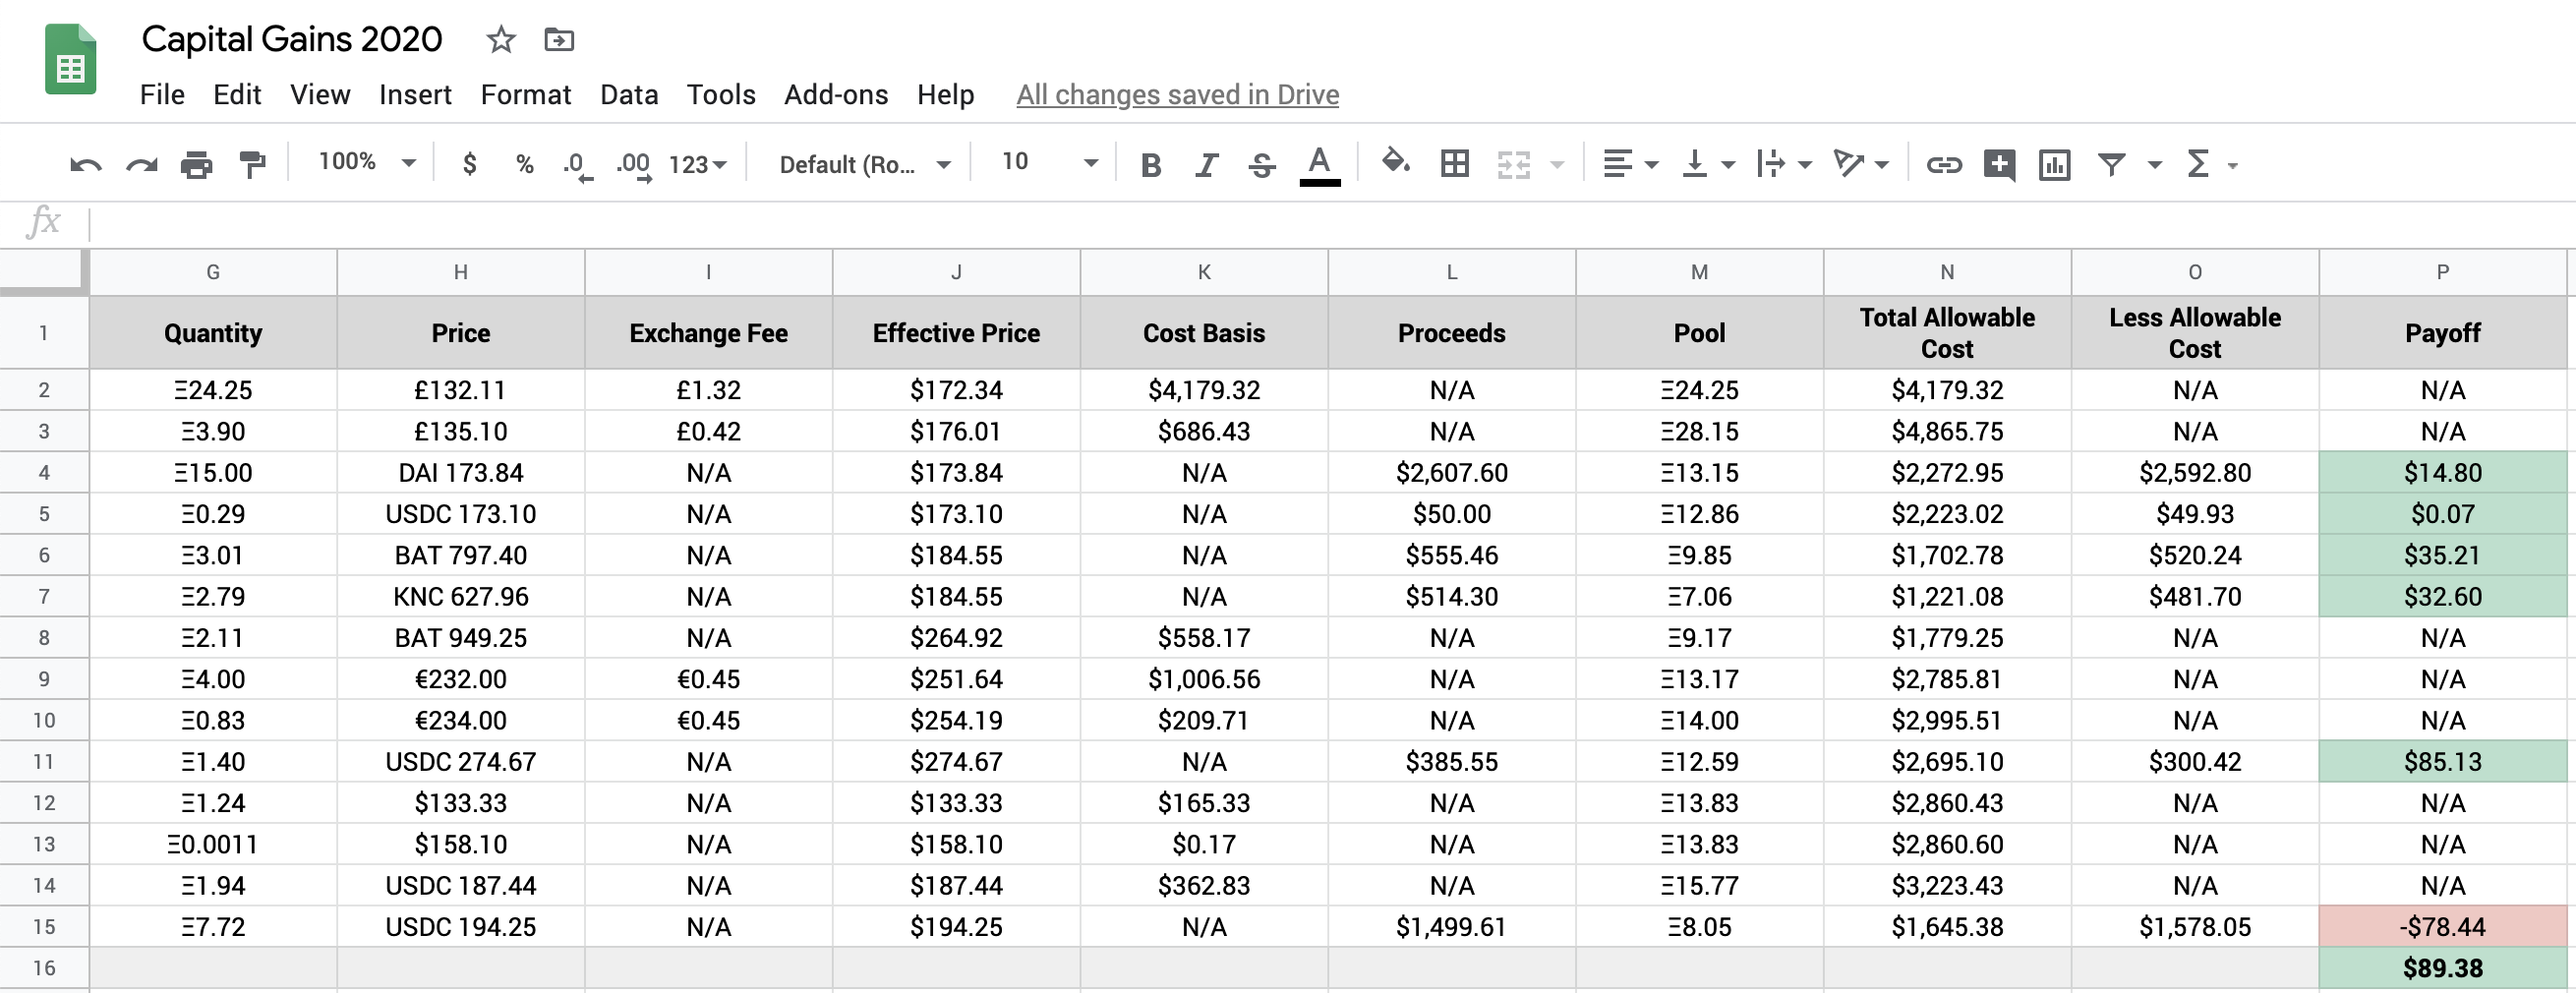Open the font size 10 dropdown
The image size is (2576, 993).
[x=1048, y=162]
